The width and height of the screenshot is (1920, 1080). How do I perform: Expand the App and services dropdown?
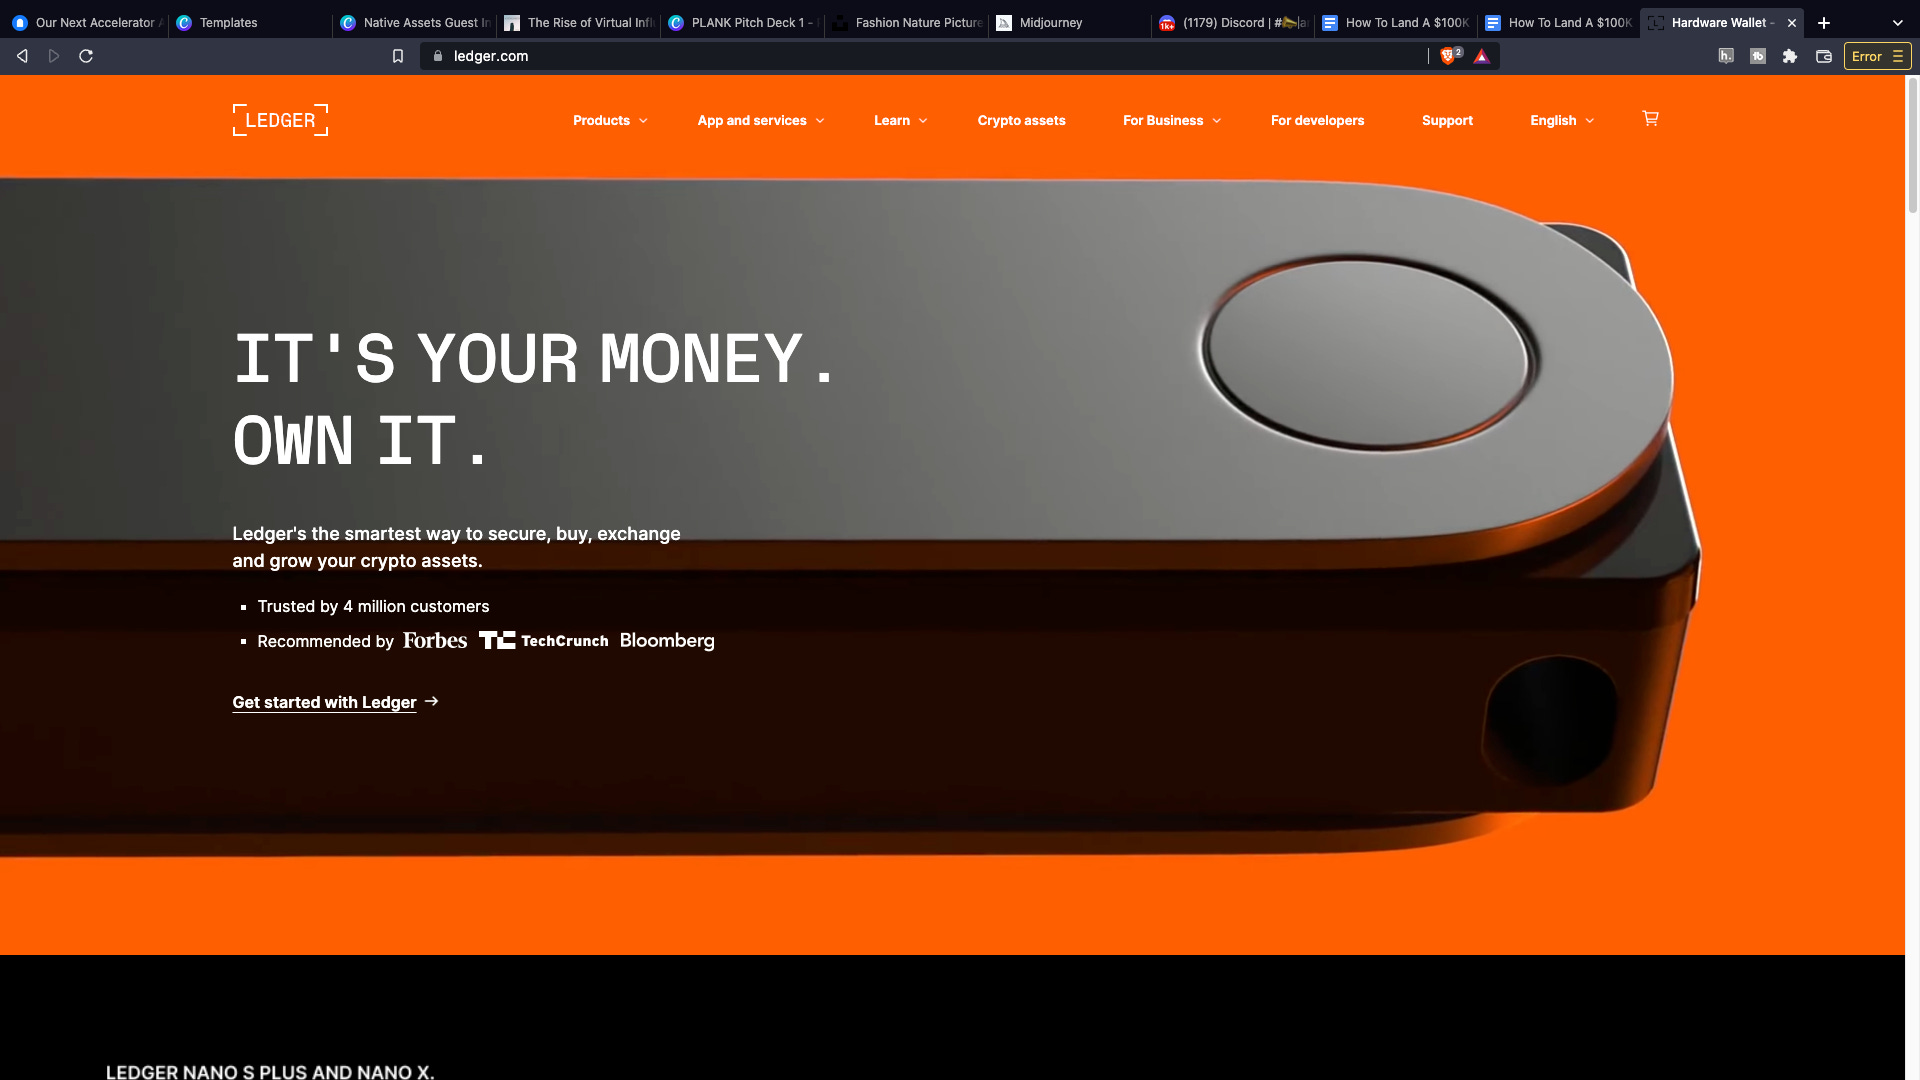[x=760, y=120]
